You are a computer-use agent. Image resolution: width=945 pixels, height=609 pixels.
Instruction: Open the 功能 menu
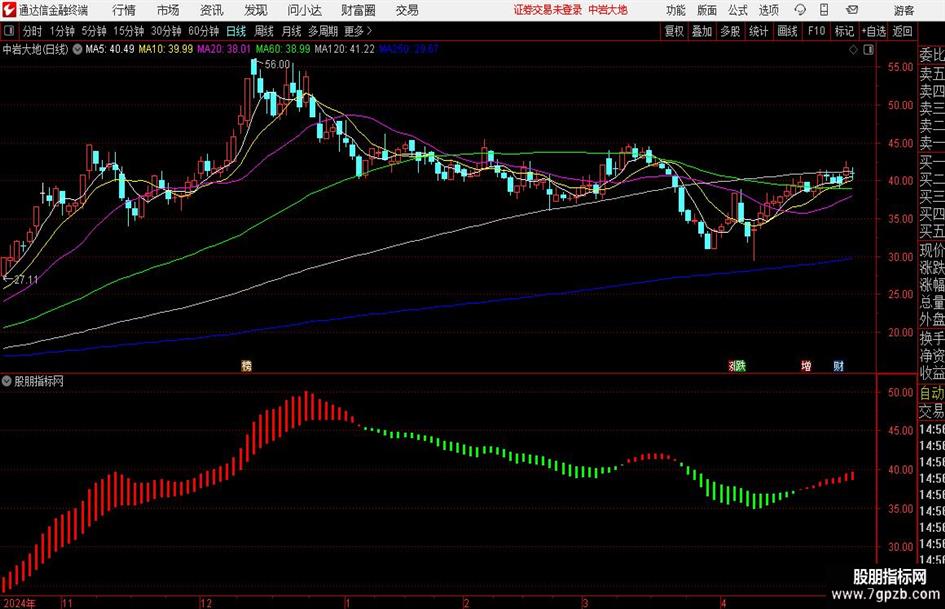pyautogui.click(x=676, y=10)
